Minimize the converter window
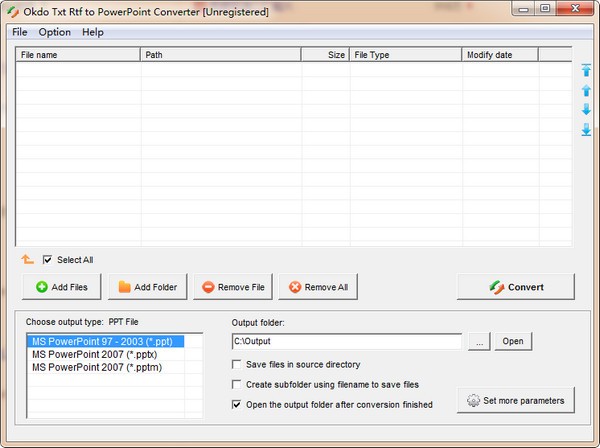The width and height of the screenshot is (600, 448). [523, 9]
